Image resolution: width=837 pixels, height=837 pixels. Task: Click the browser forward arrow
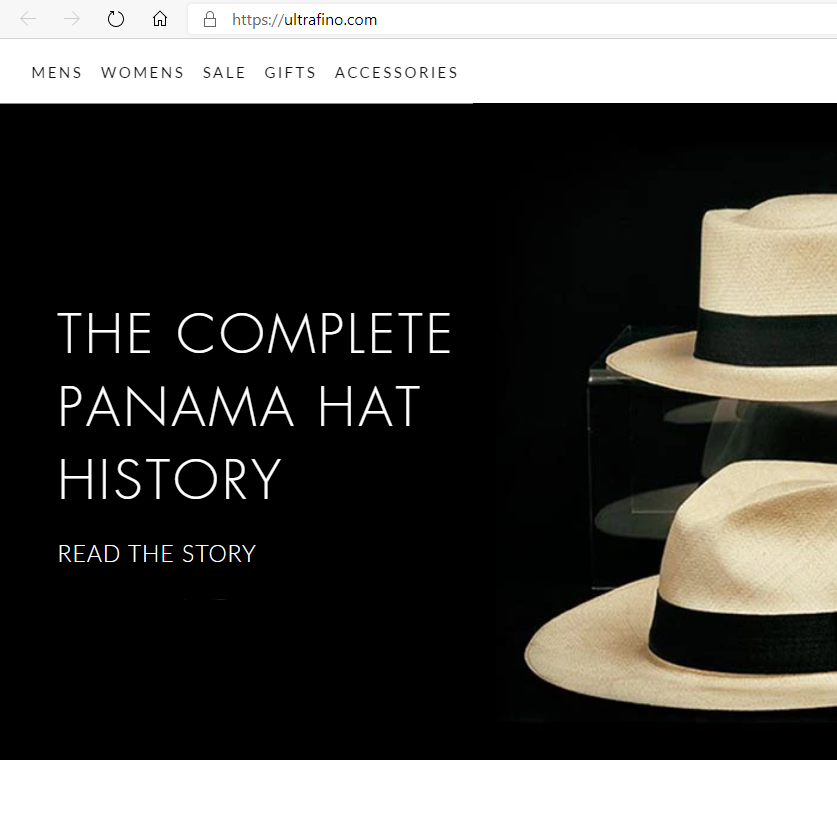(x=72, y=20)
